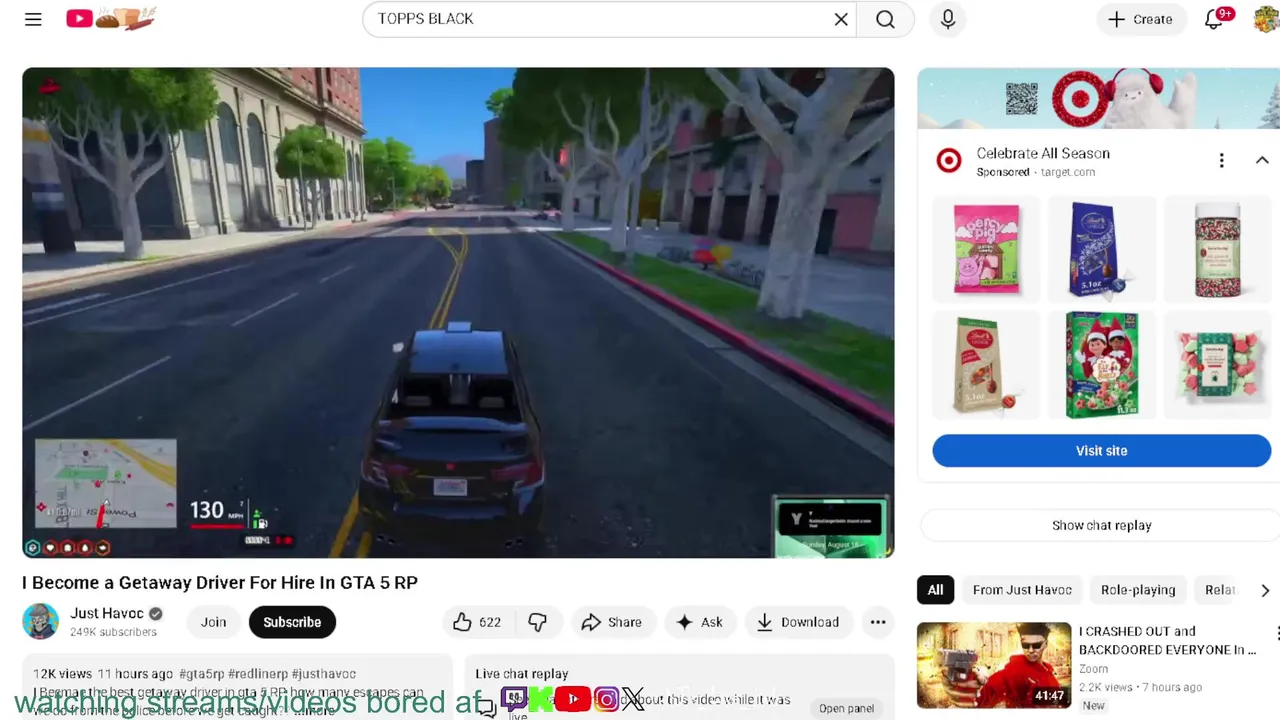1280x720 pixels.
Task: Visit site for the Target ad
Action: 1101,451
